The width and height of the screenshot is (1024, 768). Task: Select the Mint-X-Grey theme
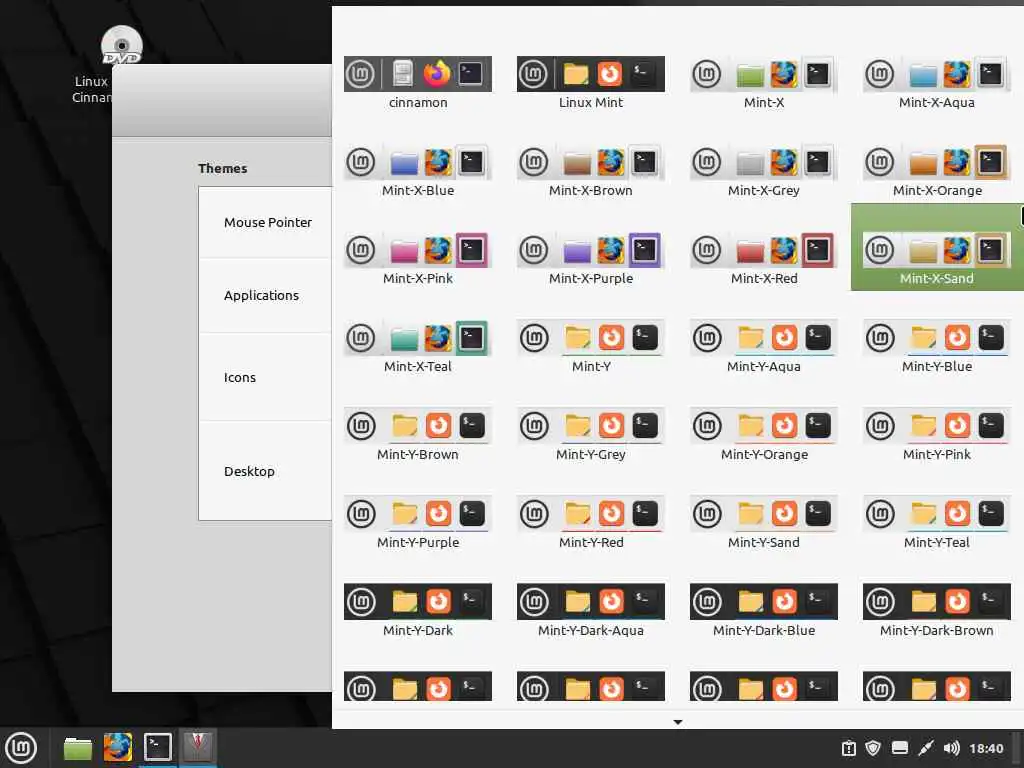coord(763,170)
